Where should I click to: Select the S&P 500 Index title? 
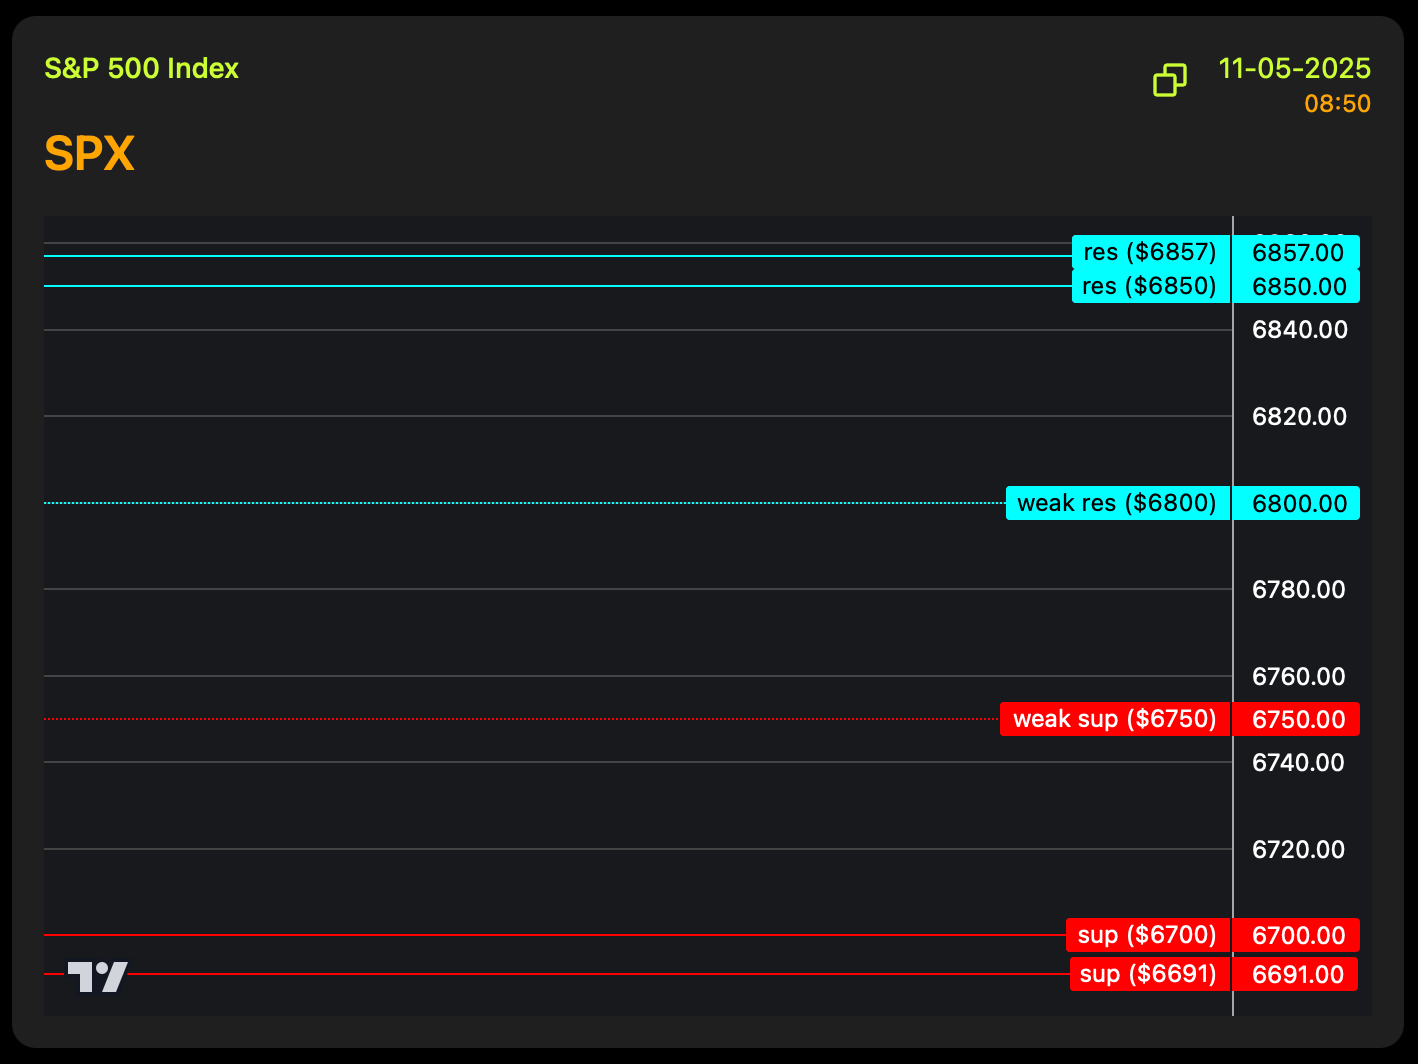pos(141,68)
